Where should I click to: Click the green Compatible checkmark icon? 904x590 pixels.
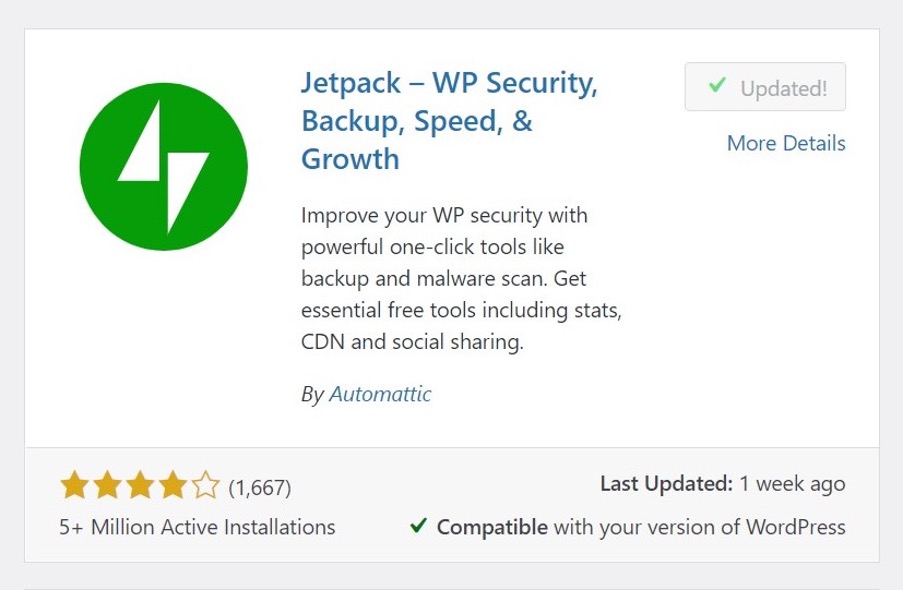[x=419, y=525]
